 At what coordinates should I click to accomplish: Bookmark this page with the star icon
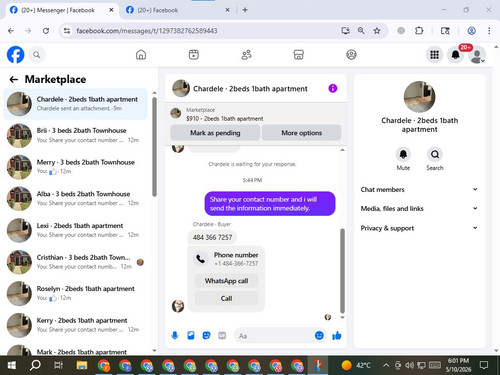[x=377, y=31]
